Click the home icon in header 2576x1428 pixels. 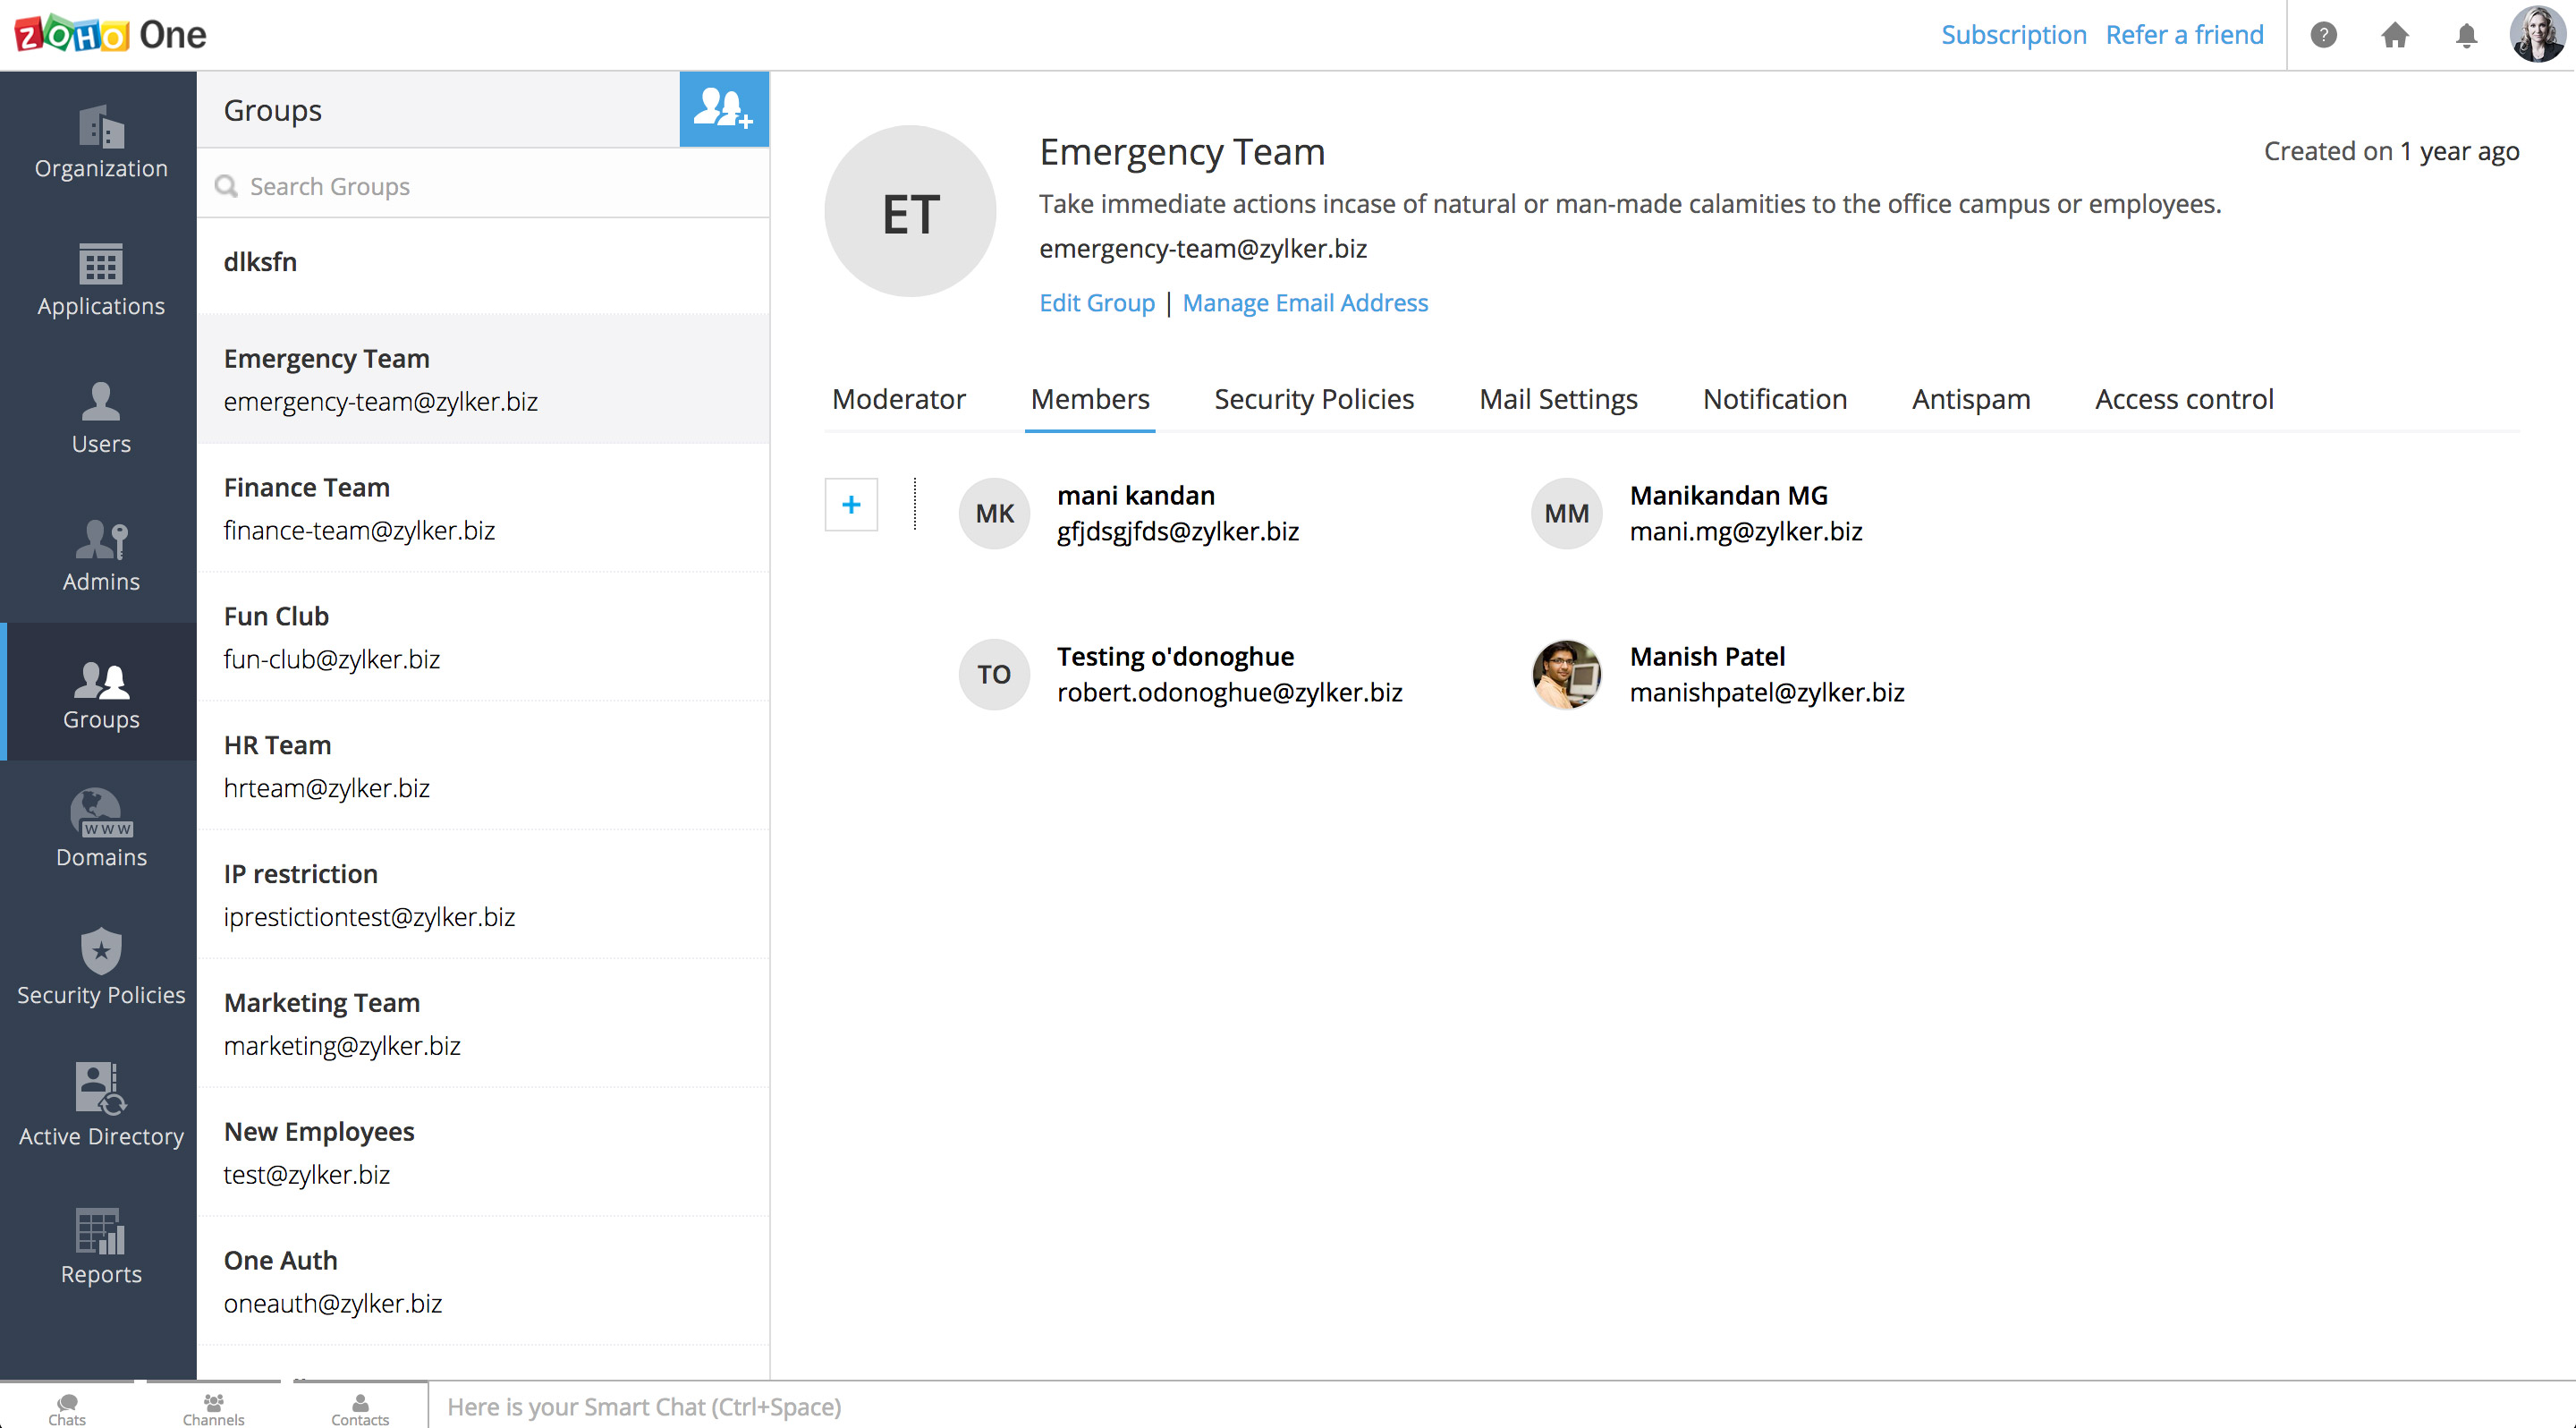point(2394,35)
